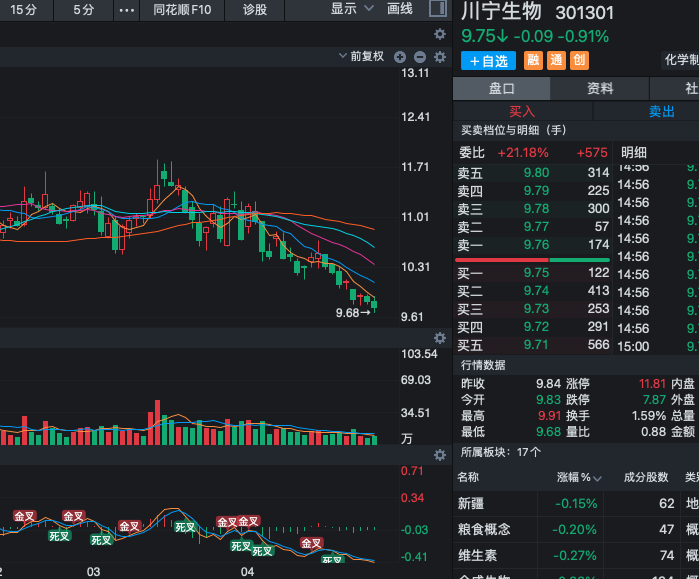Click the 名称 column header
Viewport: 699px width, 579px height.
coord(468,477)
